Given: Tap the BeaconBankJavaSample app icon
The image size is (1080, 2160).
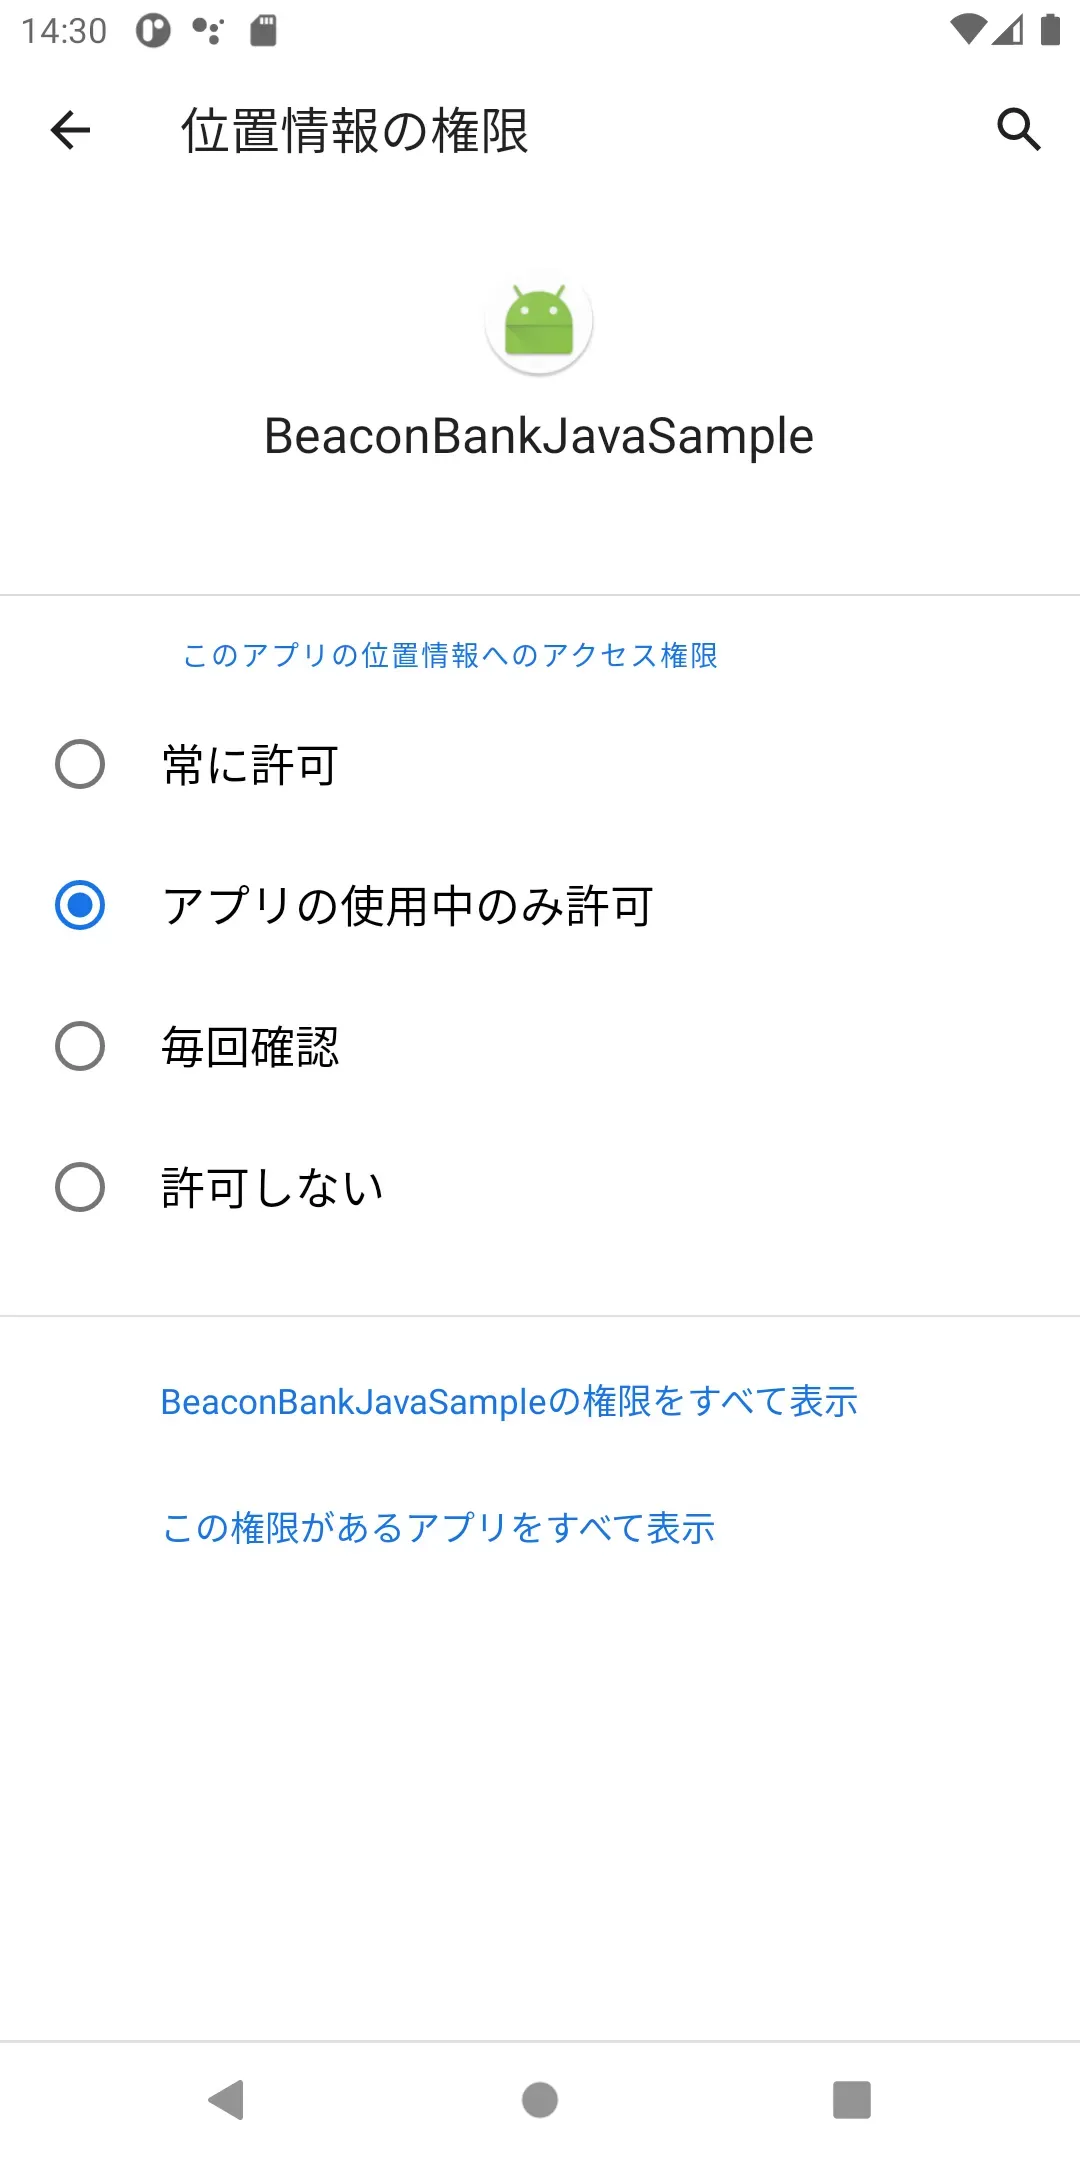Looking at the screenshot, I should coord(539,322).
